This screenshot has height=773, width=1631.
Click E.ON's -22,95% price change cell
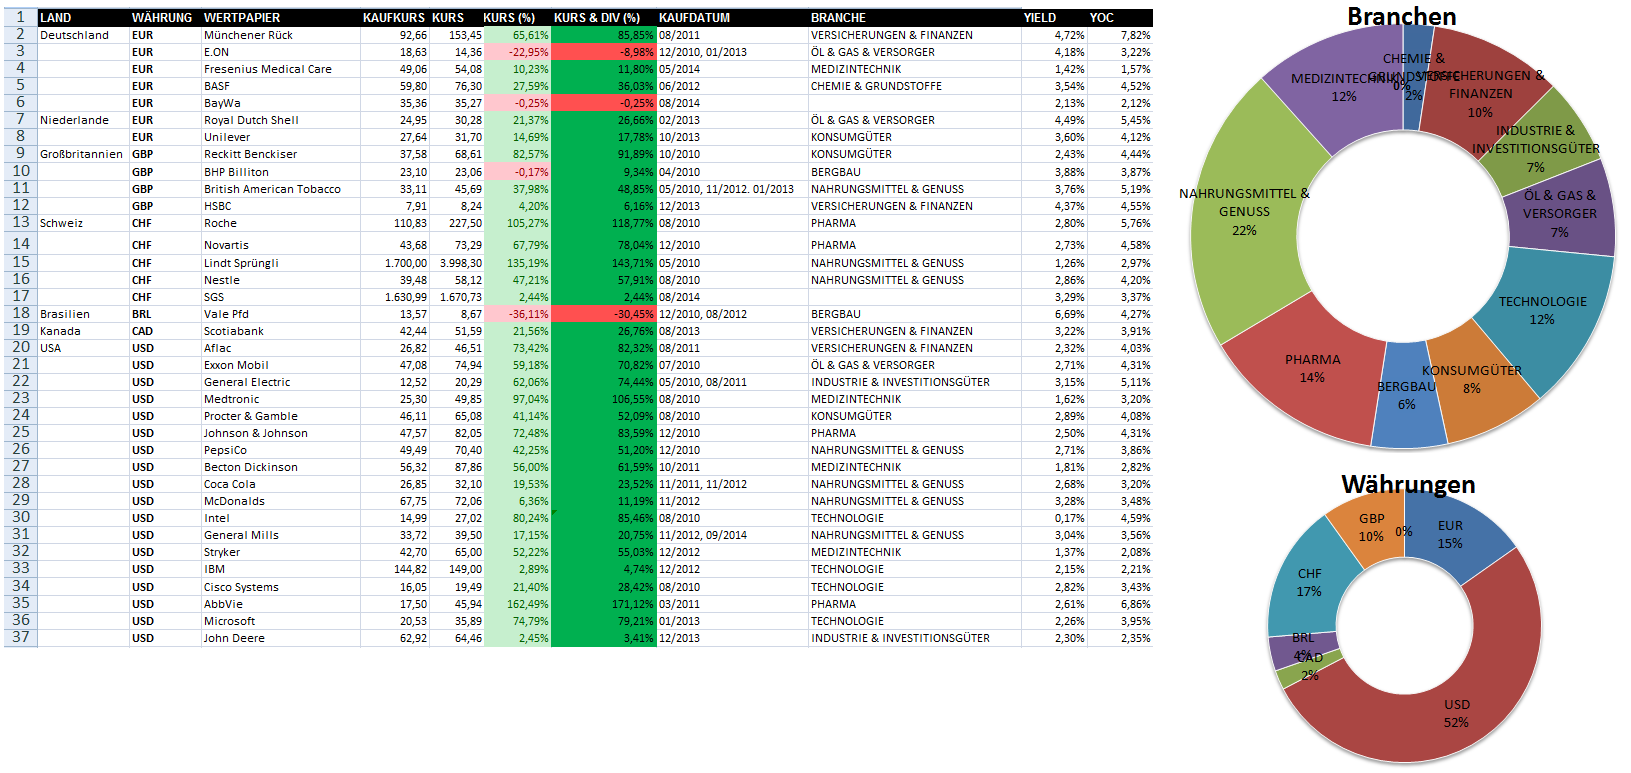tap(517, 52)
